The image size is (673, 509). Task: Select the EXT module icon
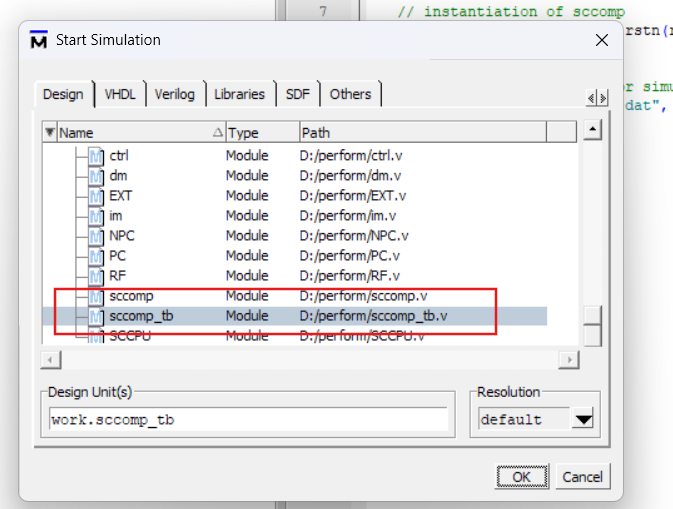[x=96, y=196]
